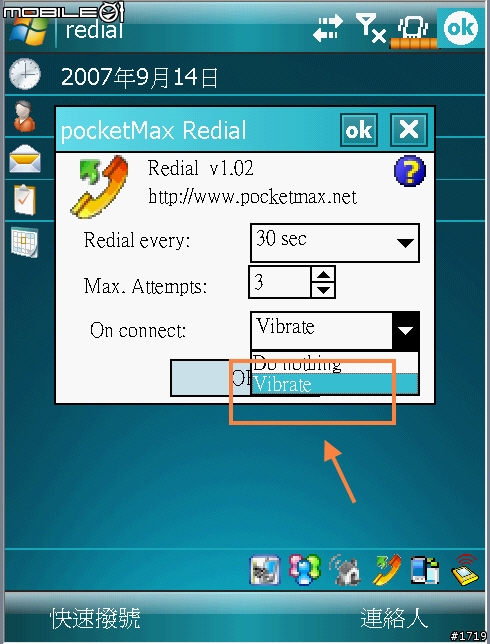The height and width of the screenshot is (644, 490).
Task: Open the wireless home tray icon
Action: click(345, 569)
